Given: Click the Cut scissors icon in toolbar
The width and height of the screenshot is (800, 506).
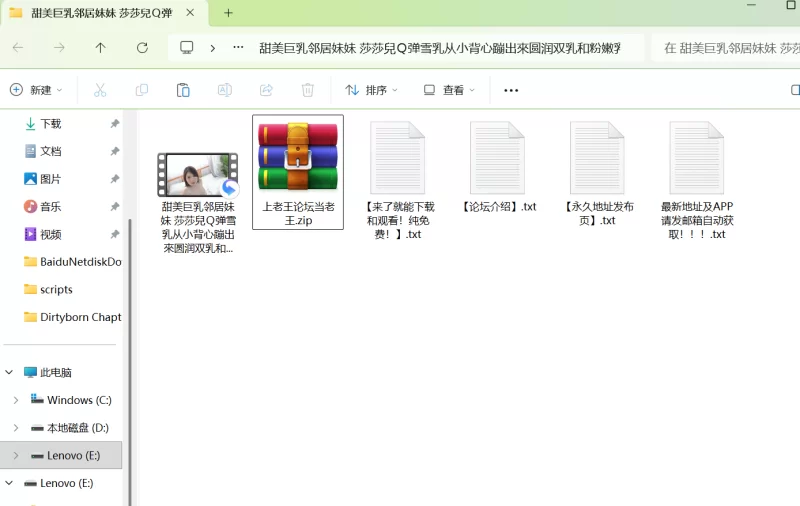Looking at the screenshot, I should [x=100, y=90].
